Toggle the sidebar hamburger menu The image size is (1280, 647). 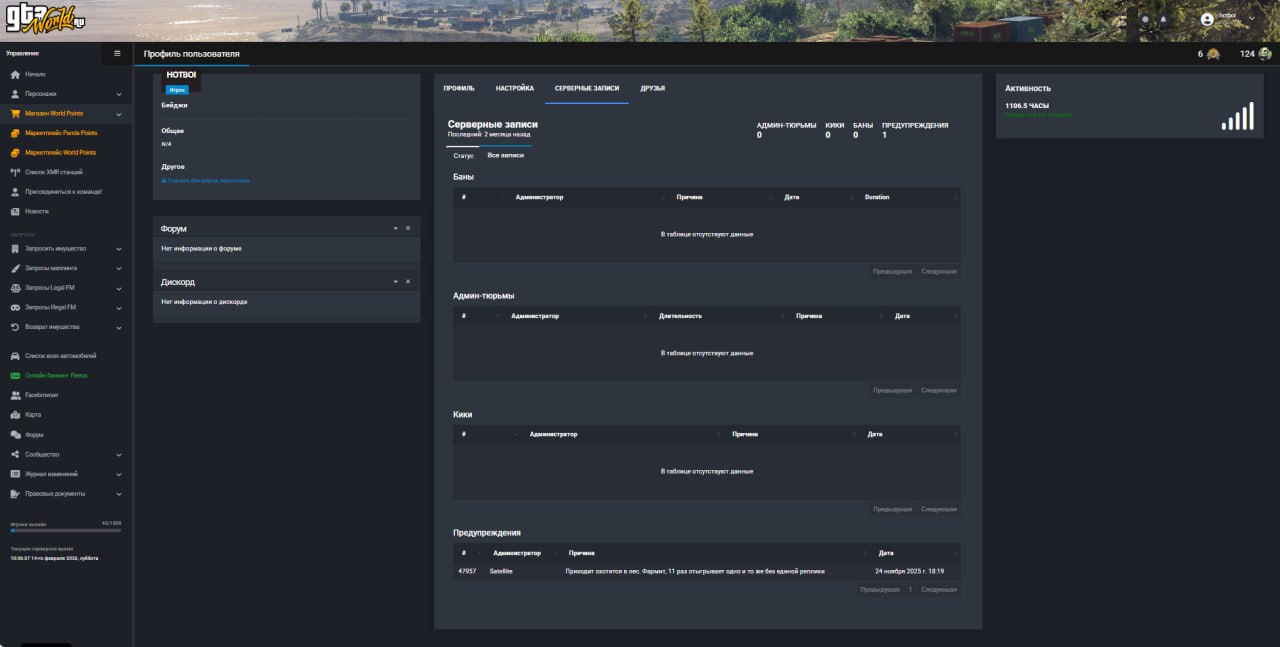[117, 53]
